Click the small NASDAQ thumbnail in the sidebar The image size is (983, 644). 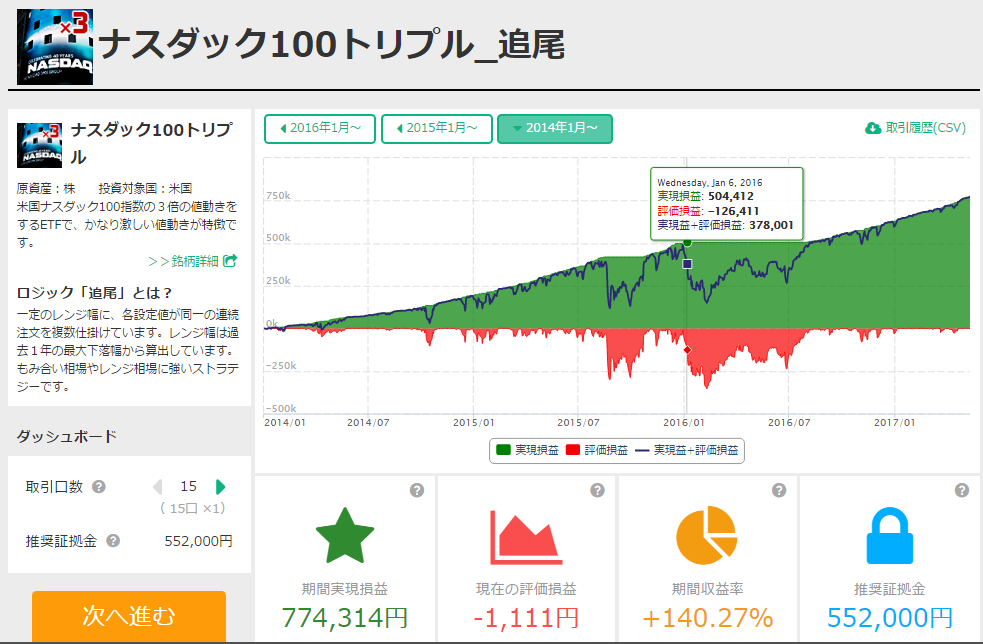tap(39, 145)
